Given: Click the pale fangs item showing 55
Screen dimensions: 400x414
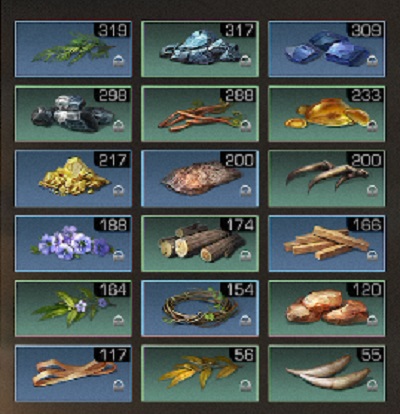Looking at the screenshot, I should 327,373.
